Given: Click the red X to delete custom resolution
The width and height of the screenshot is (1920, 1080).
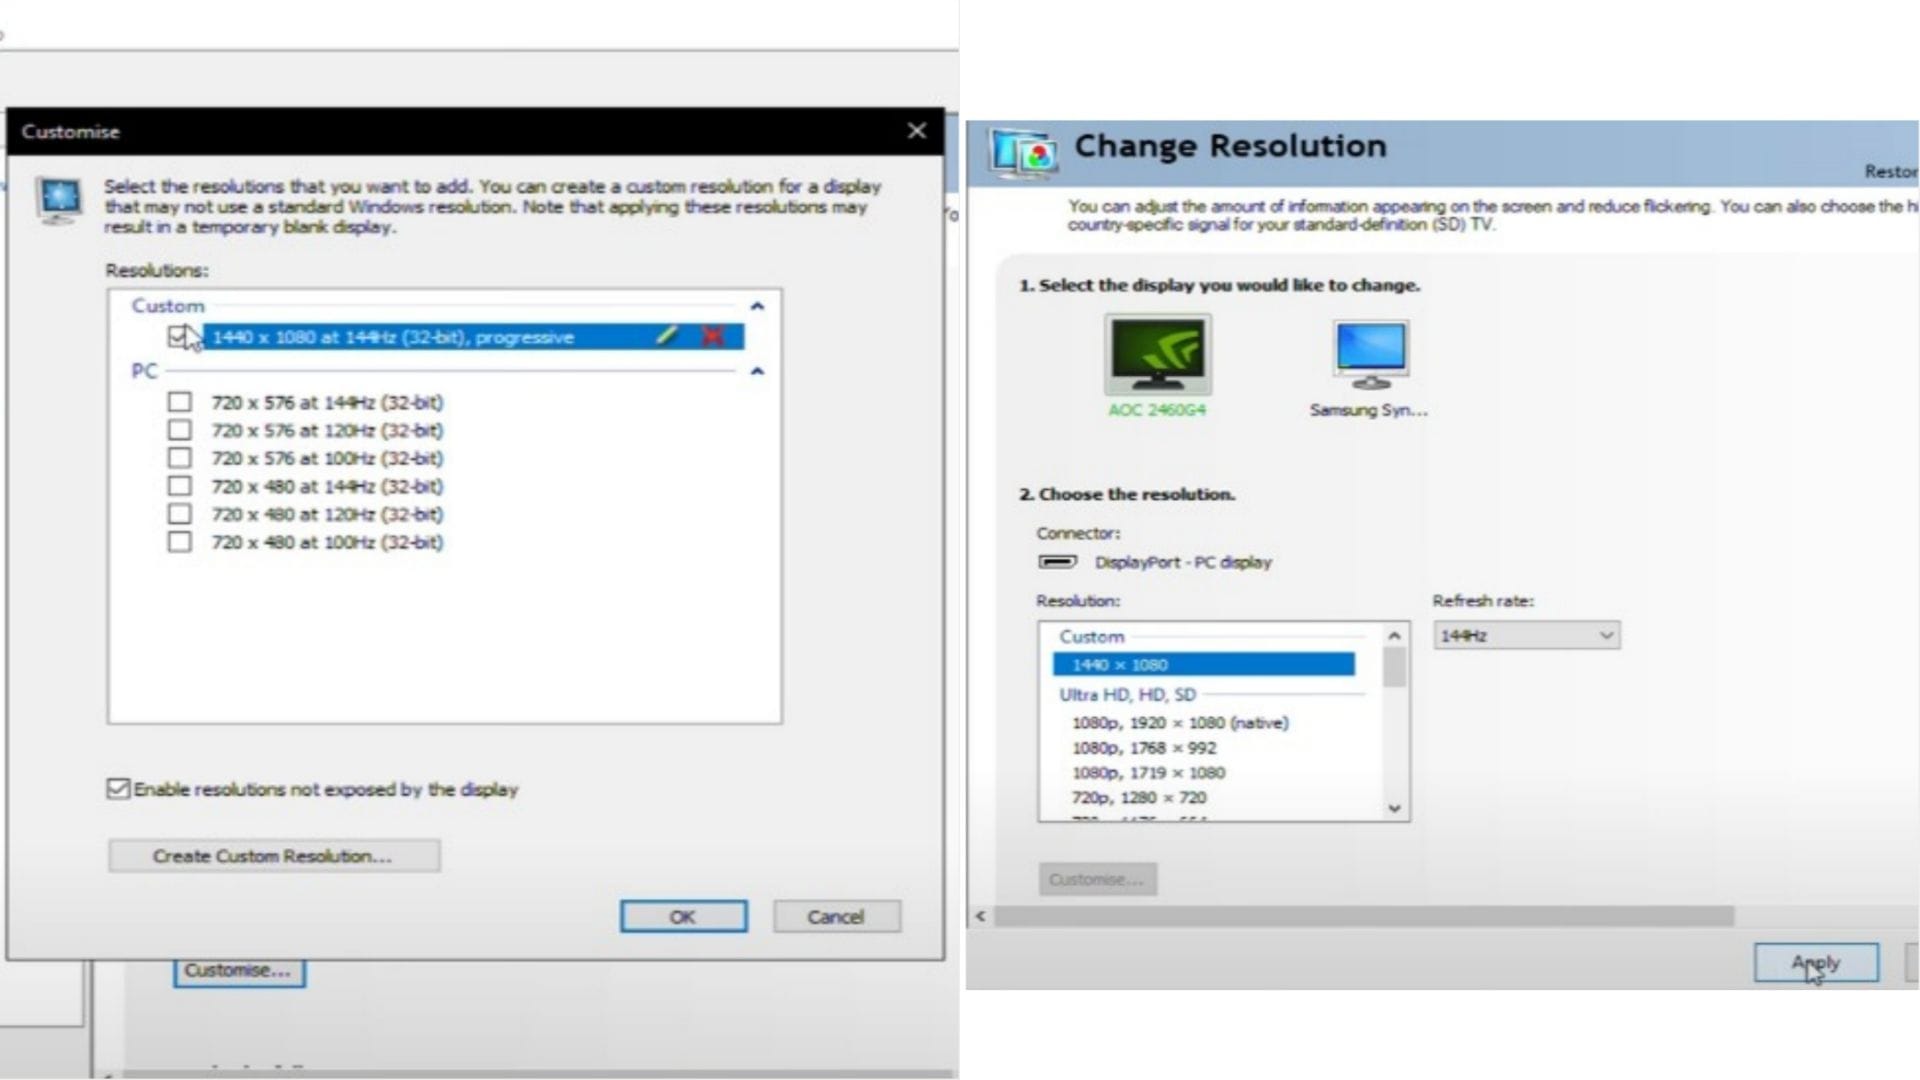Looking at the screenshot, I should pyautogui.click(x=712, y=336).
